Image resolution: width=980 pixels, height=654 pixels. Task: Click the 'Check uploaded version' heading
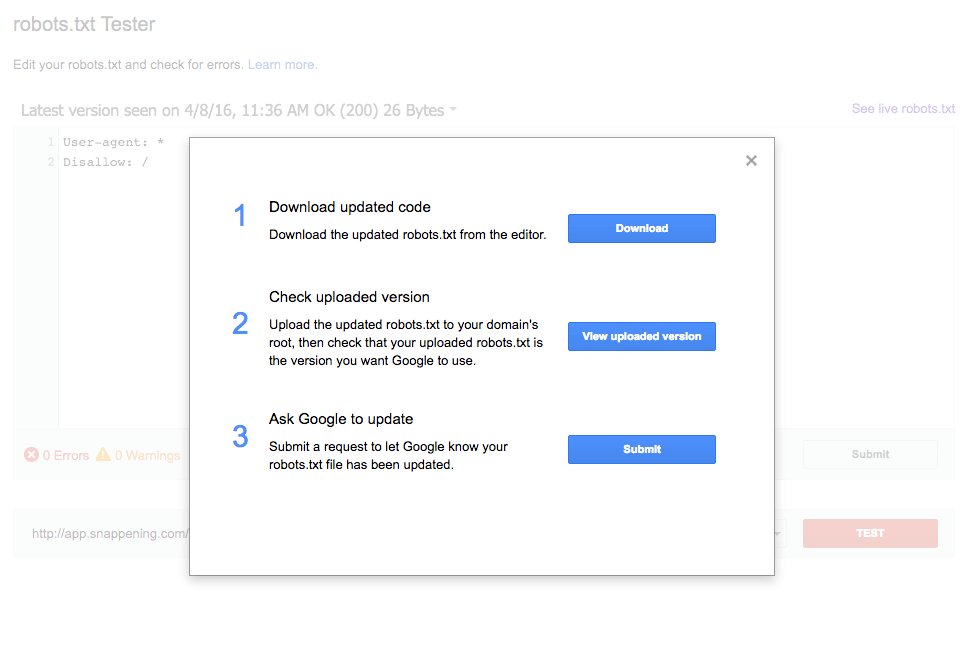pyautogui.click(x=349, y=297)
